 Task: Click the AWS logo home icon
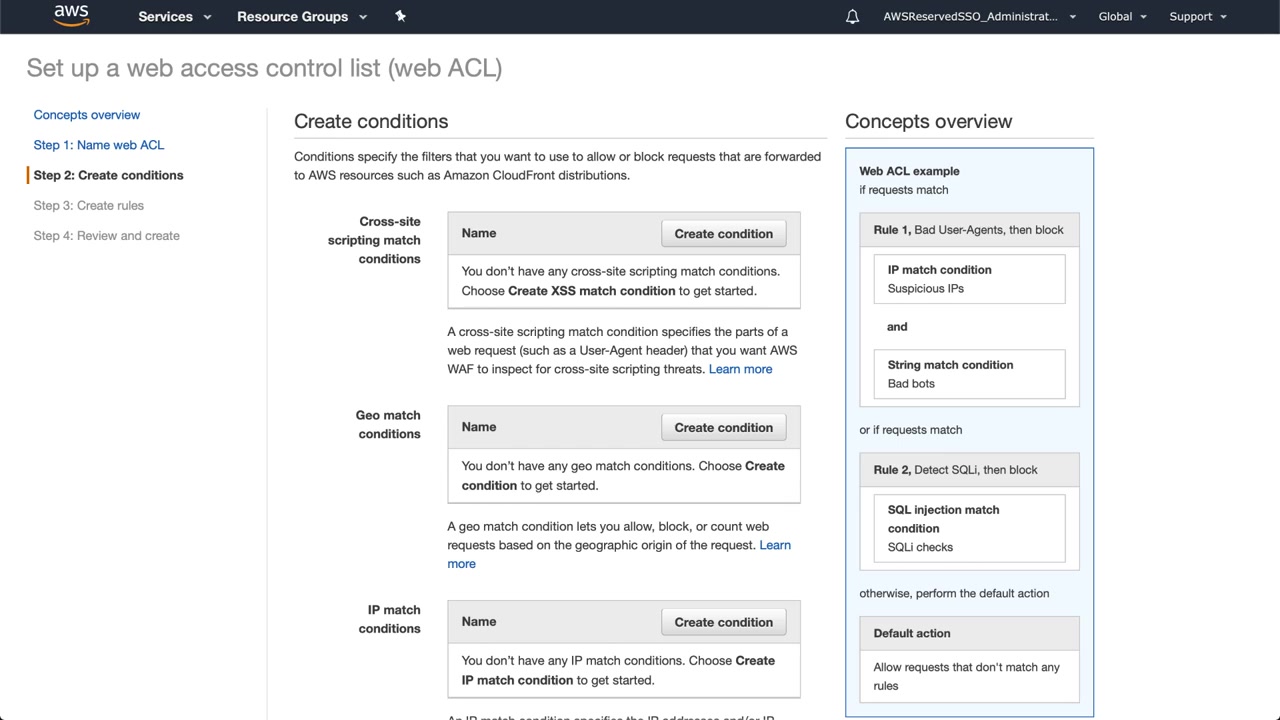[71, 16]
